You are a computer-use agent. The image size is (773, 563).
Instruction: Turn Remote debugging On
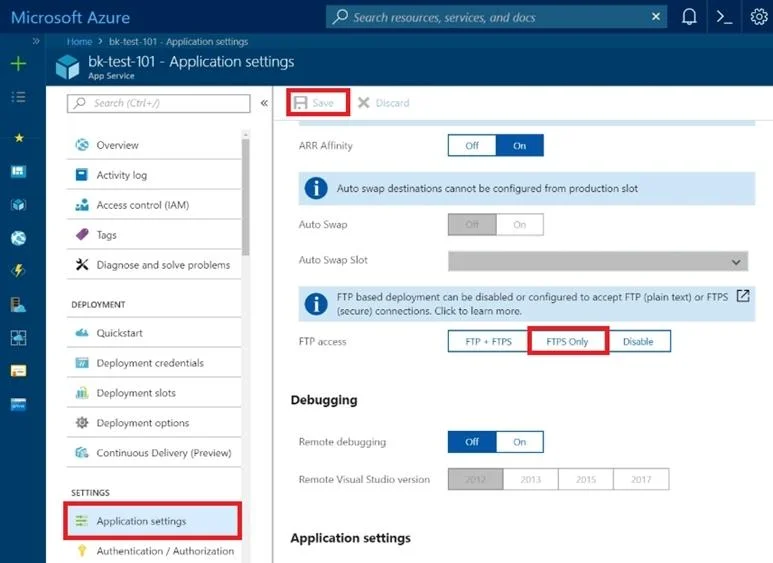[520, 442]
